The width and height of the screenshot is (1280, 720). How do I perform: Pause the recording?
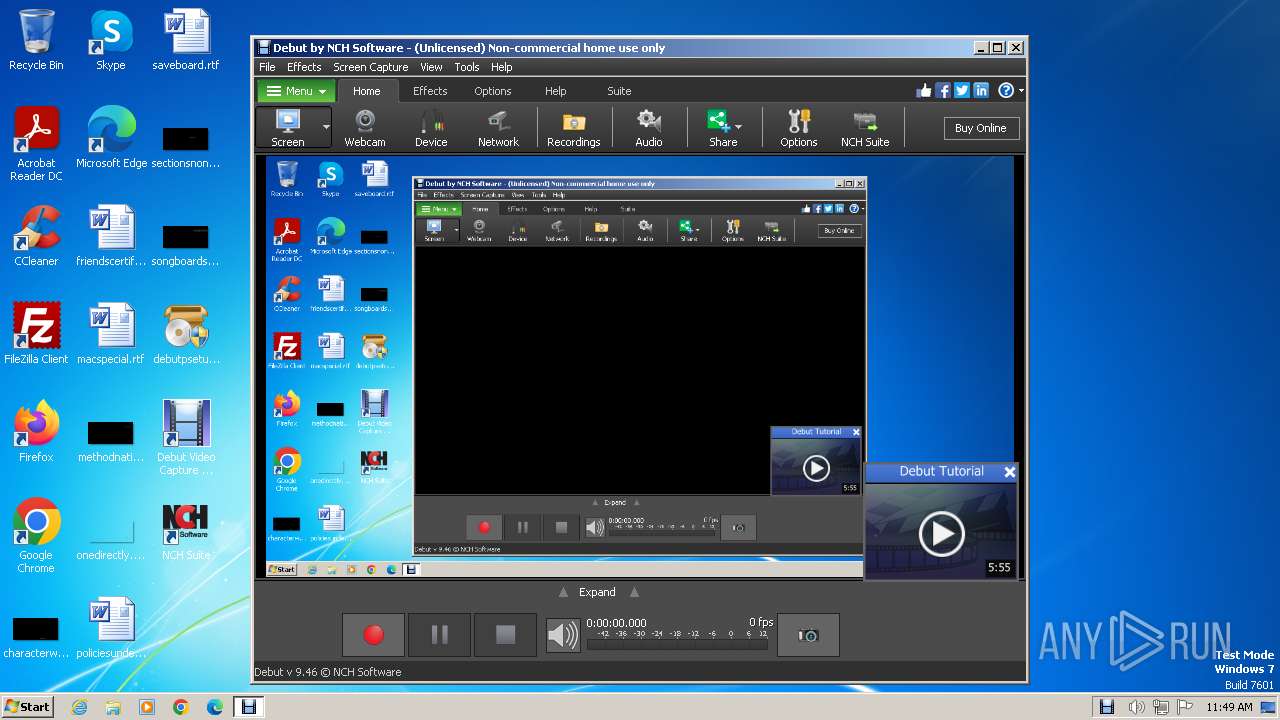(x=439, y=635)
